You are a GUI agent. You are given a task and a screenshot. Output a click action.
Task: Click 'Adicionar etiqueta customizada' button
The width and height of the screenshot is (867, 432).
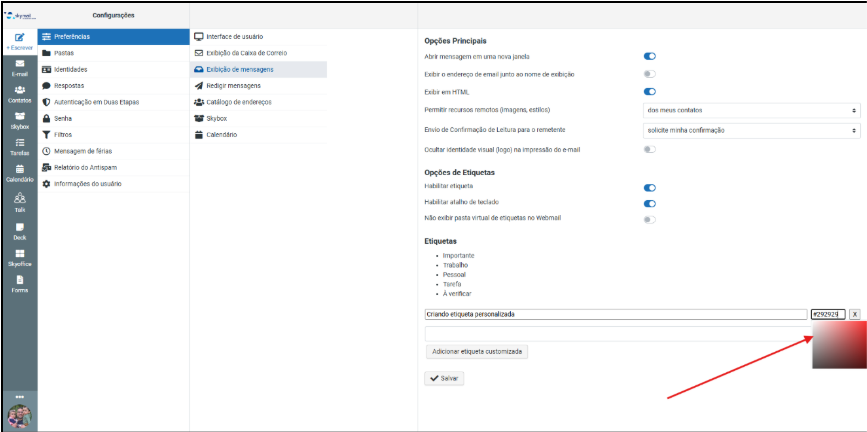click(x=476, y=352)
